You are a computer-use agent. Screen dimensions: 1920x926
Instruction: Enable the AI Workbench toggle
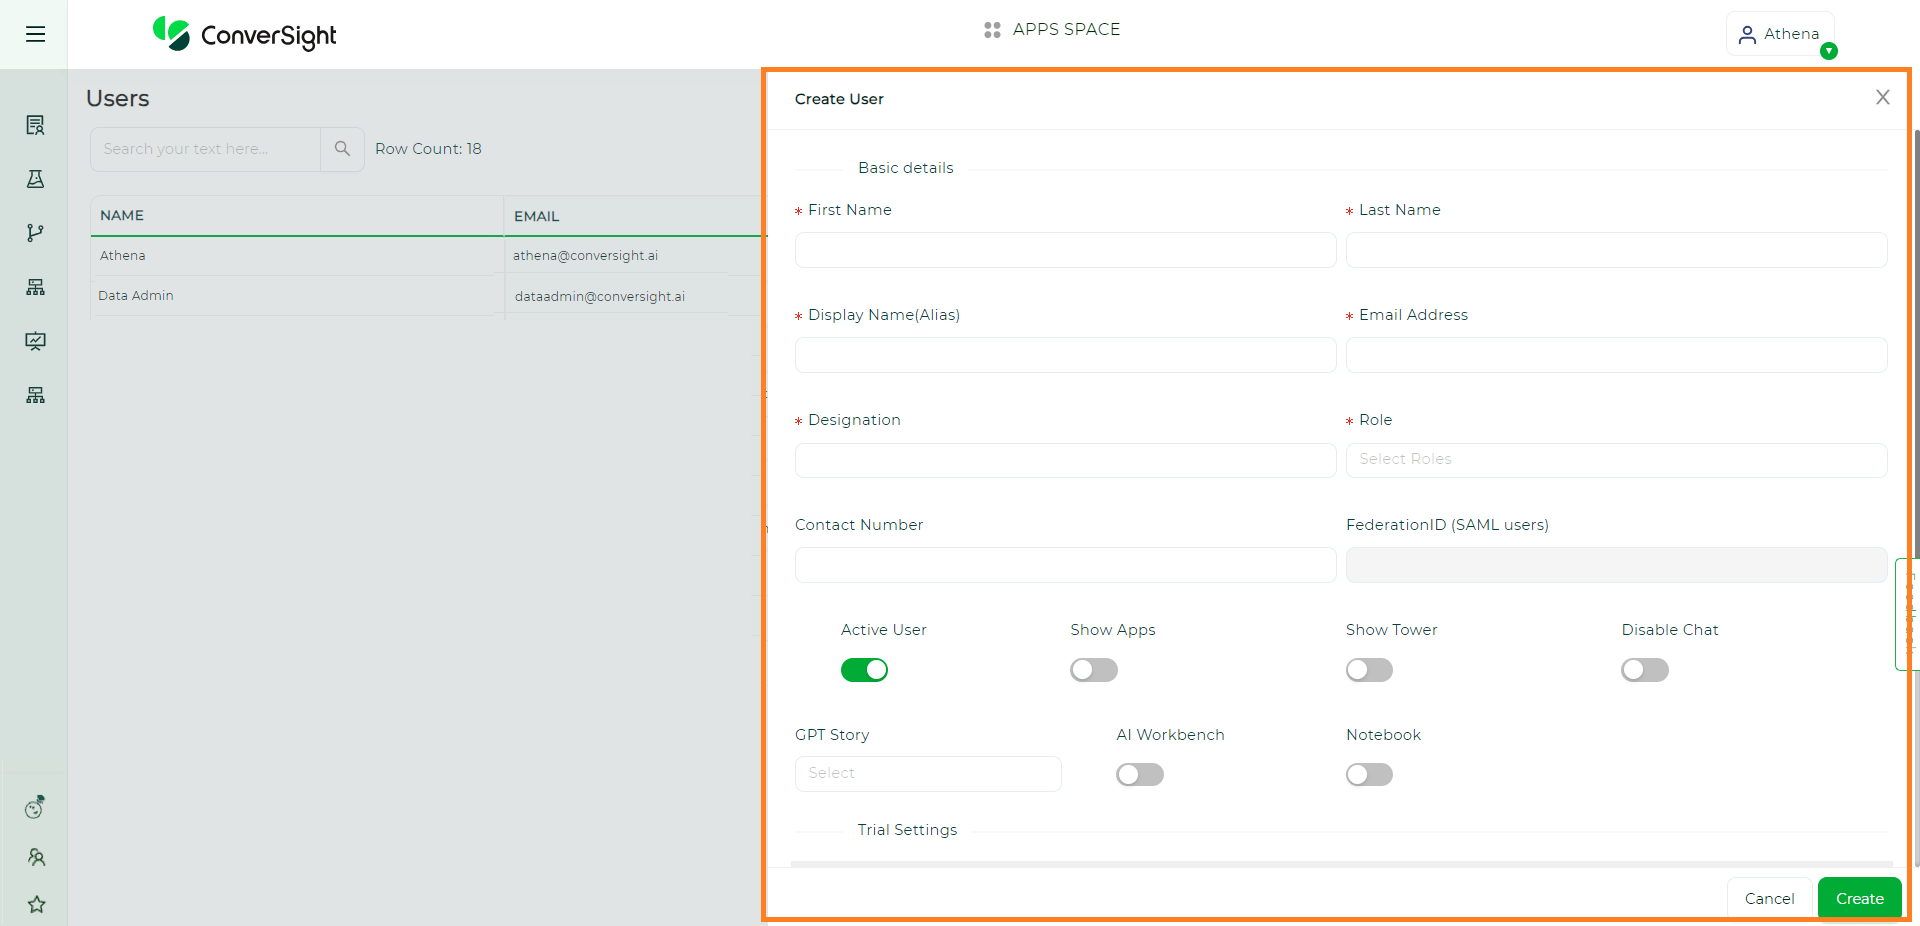1140,775
